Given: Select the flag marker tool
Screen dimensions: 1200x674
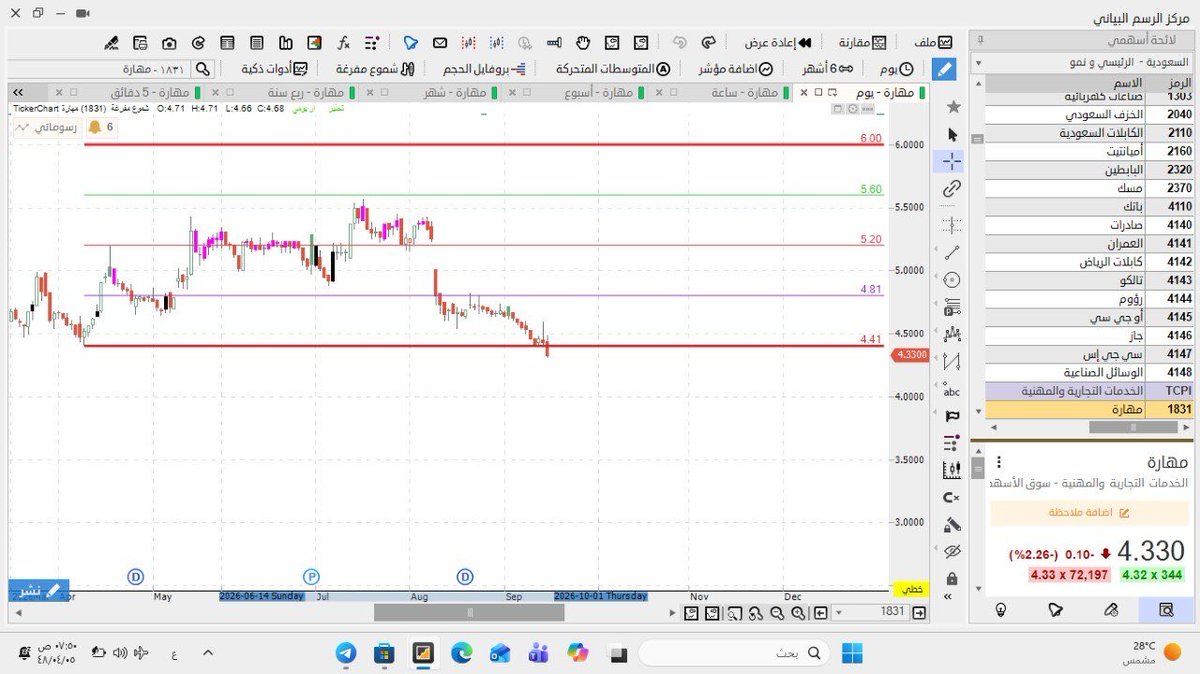Looking at the screenshot, I should tap(952, 415).
